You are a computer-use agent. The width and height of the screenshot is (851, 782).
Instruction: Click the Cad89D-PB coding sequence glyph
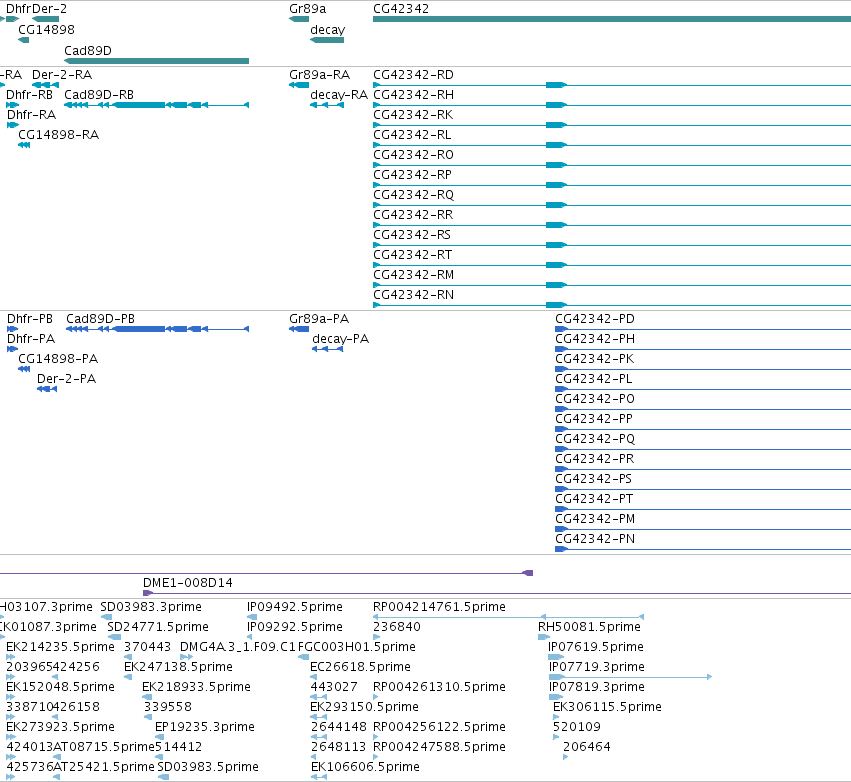pos(157,329)
